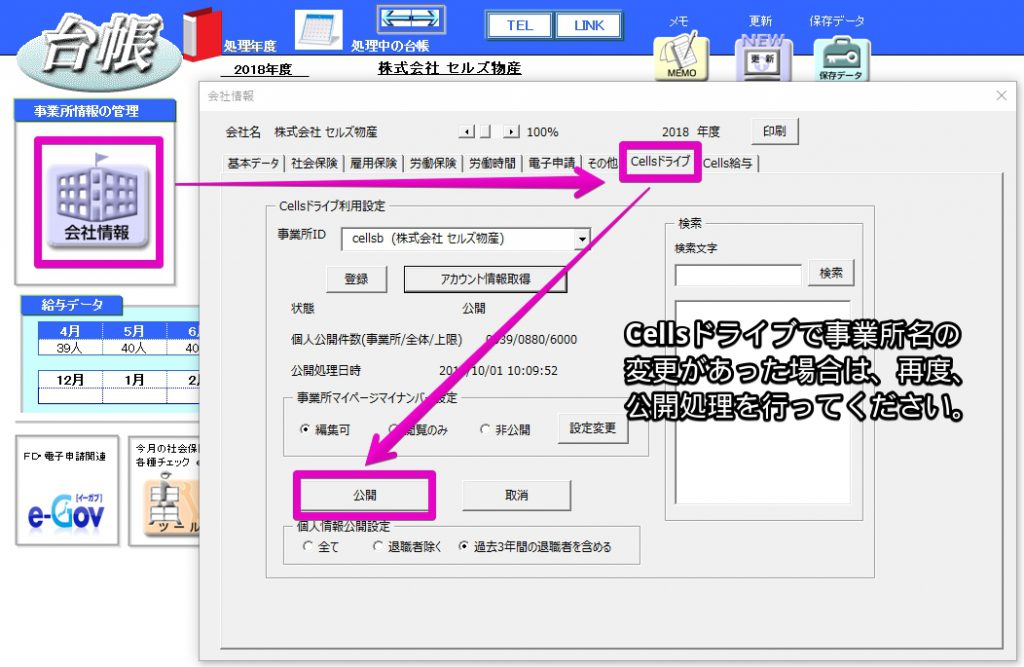
Task: Select the 4月 payroll month cell
Action: [x=70, y=331]
